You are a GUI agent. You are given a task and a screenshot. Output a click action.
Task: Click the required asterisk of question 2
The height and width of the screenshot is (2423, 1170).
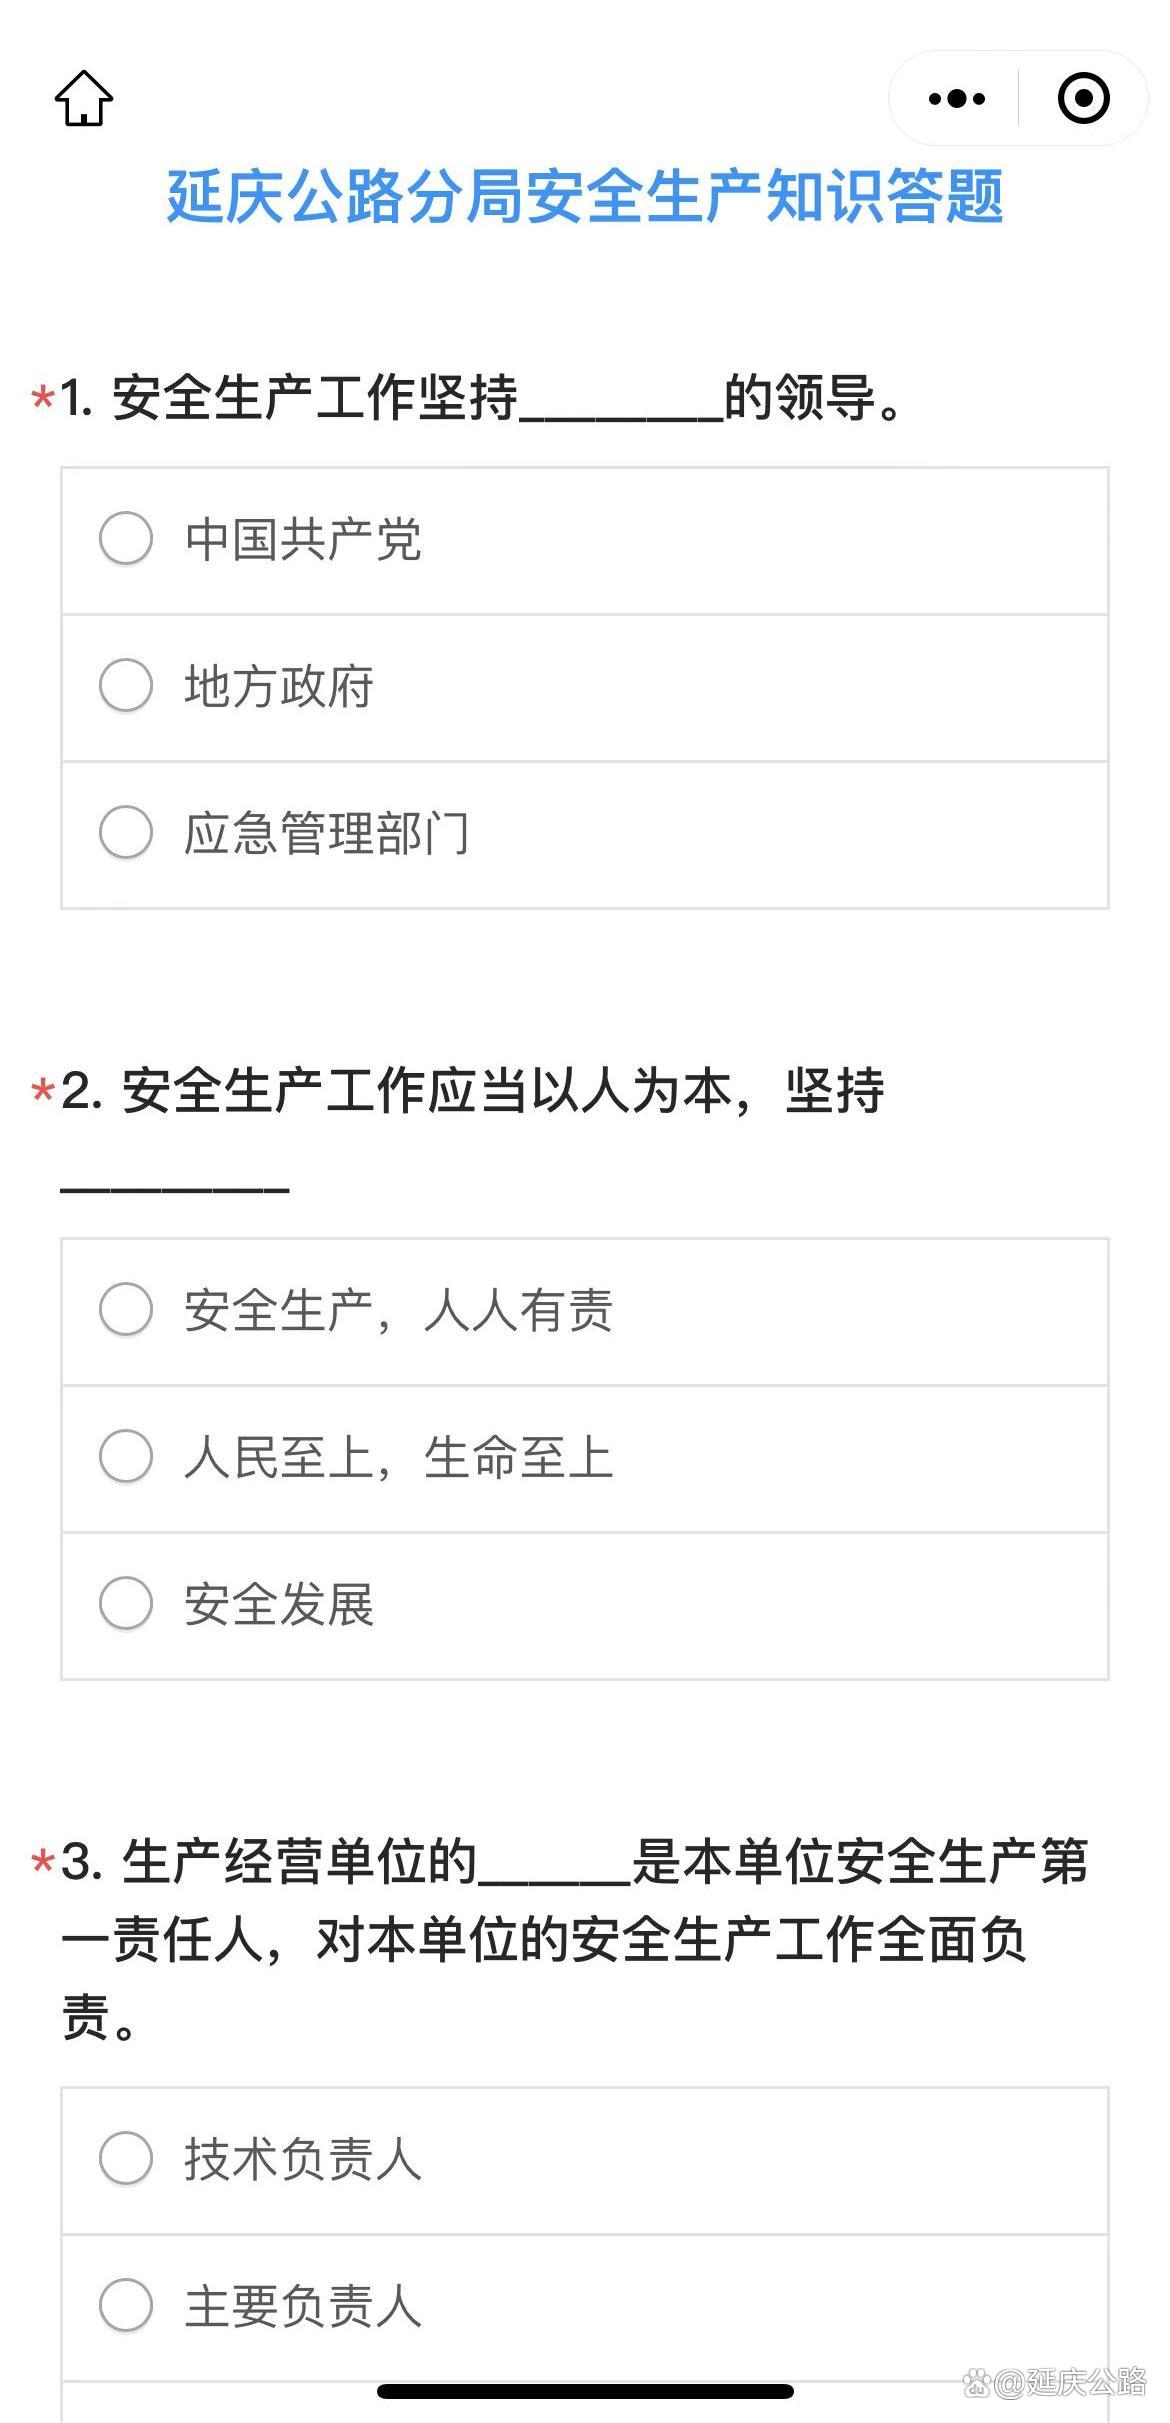pos(42,1091)
